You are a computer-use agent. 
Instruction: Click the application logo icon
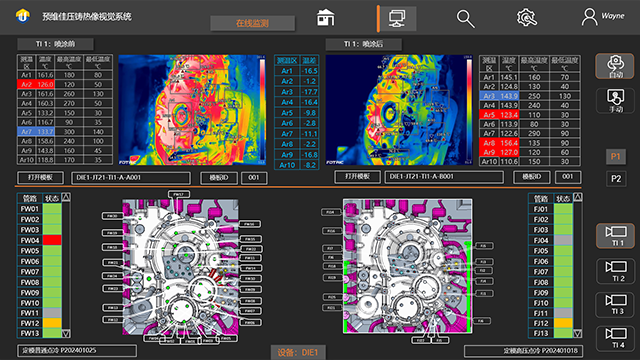point(23,16)
